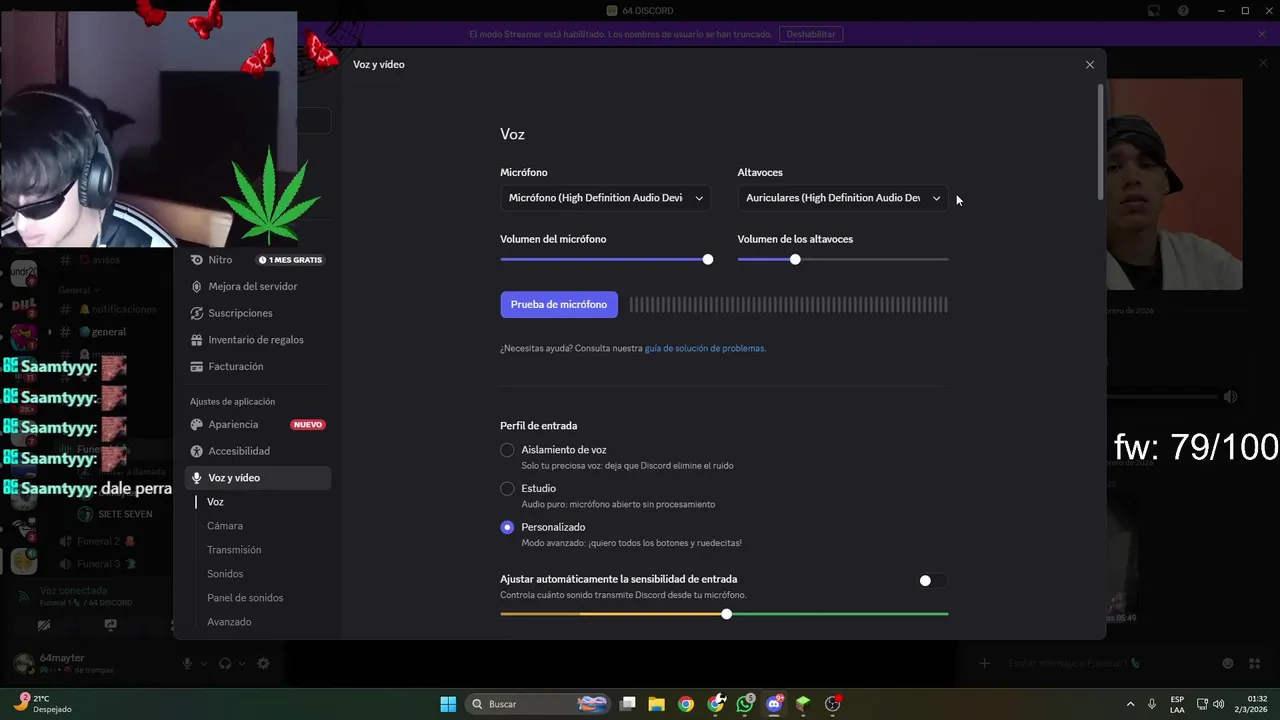This screenshot has height=720, width=1280.
Task: Click the Deshabilitar streamer mode button
Action: coord(810,34)
